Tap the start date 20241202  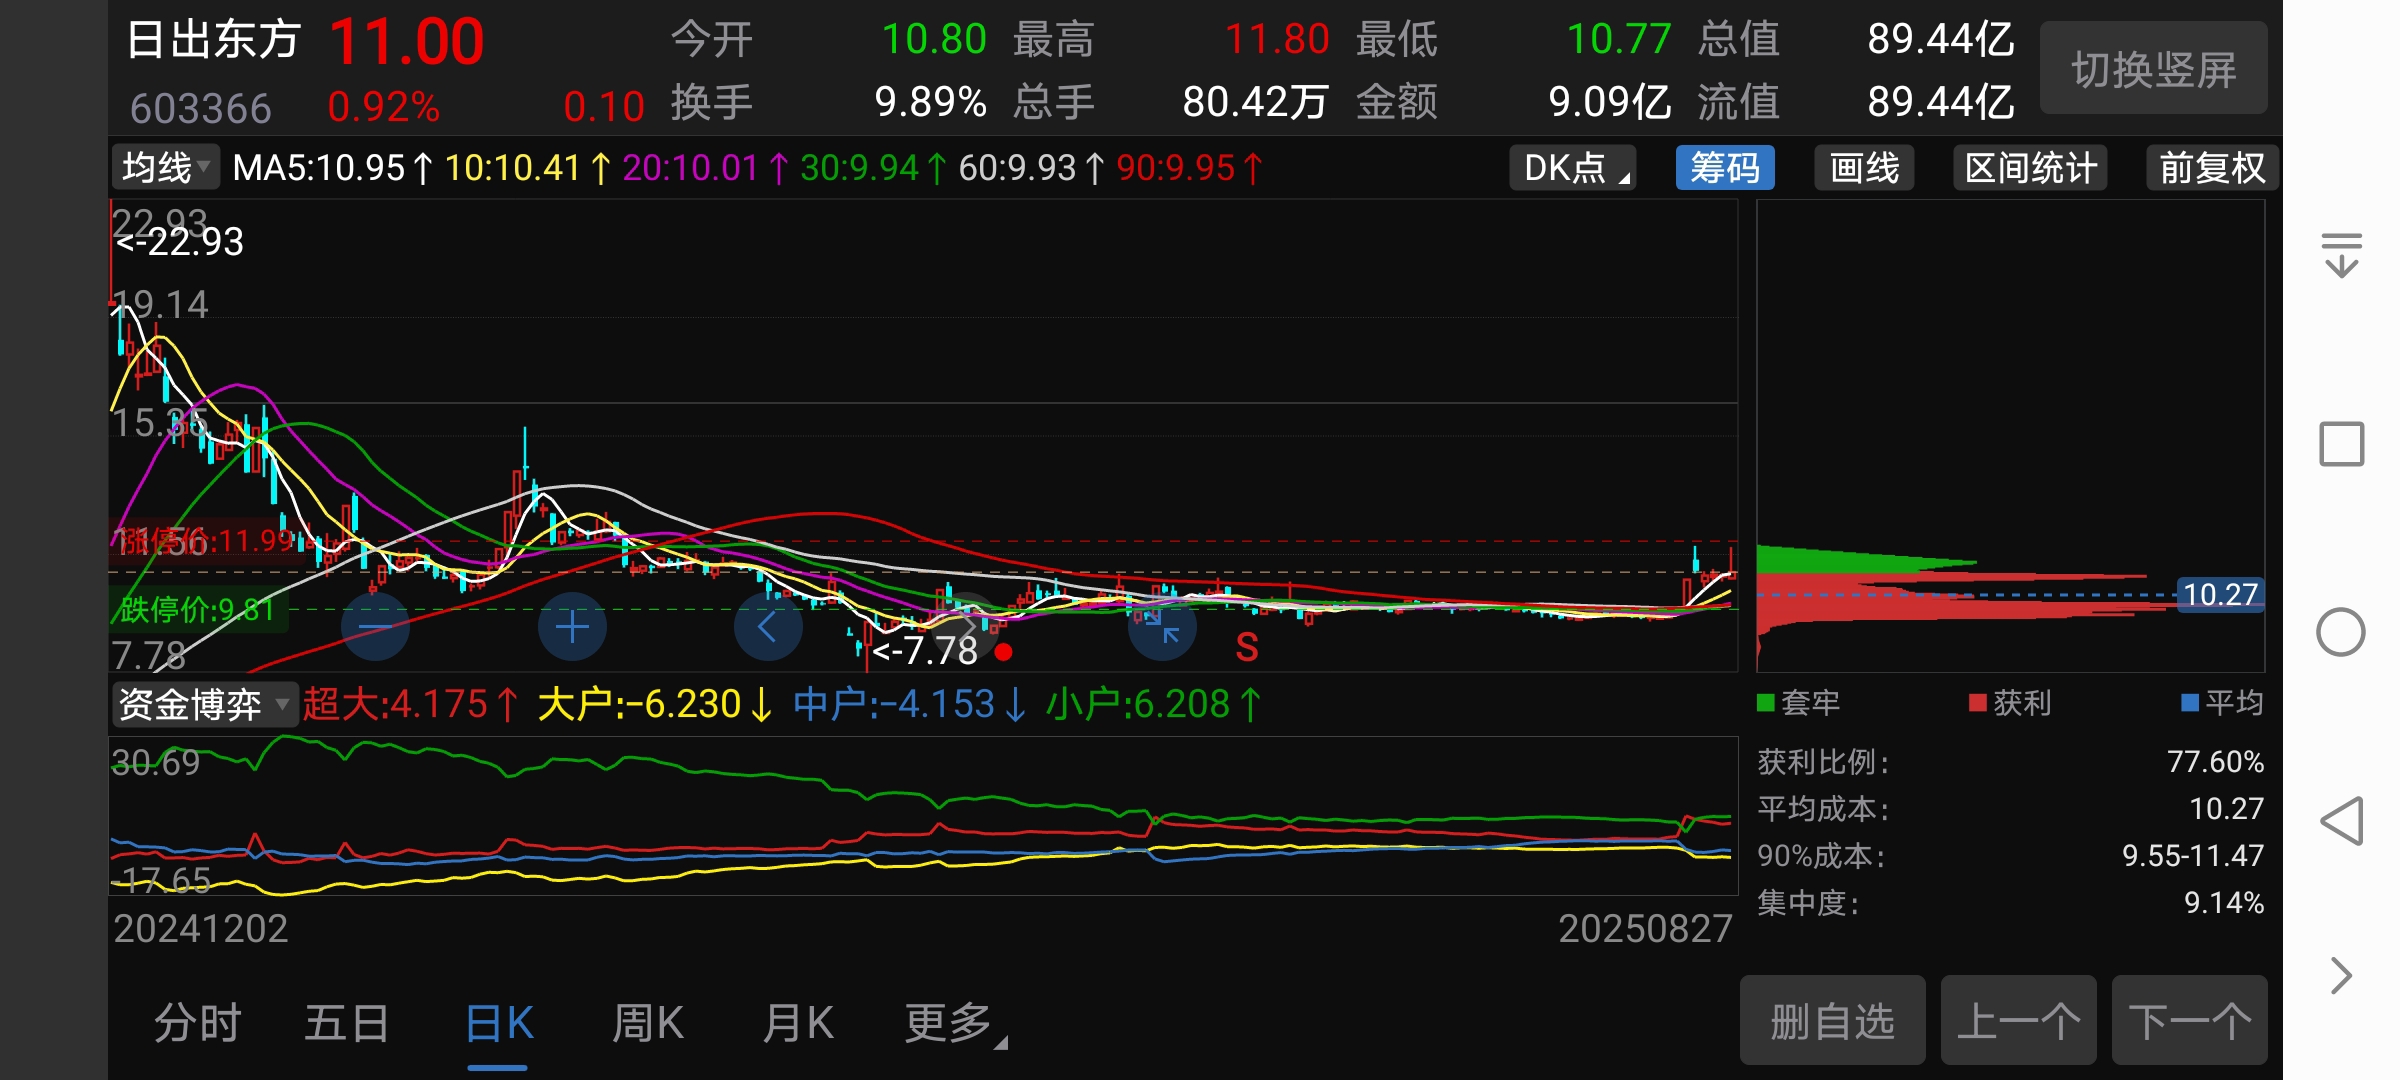(200, 929)
